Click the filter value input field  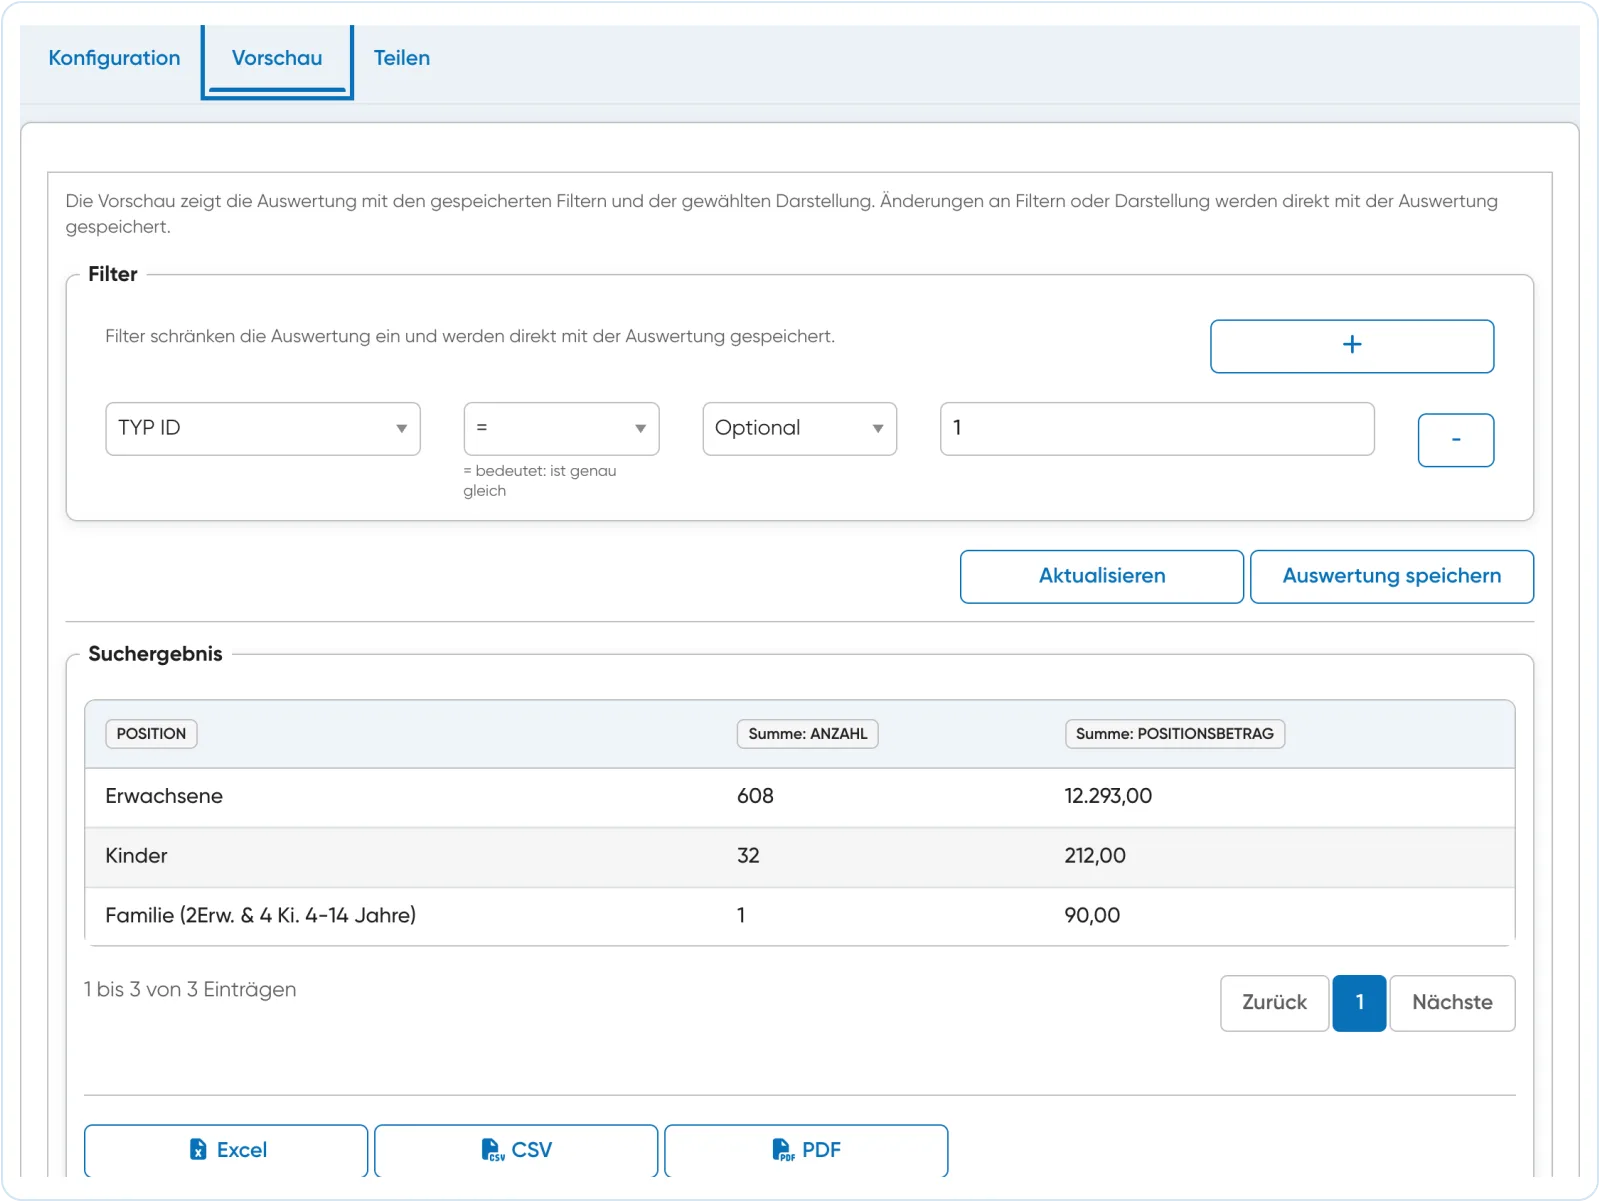pos(1157,429)
